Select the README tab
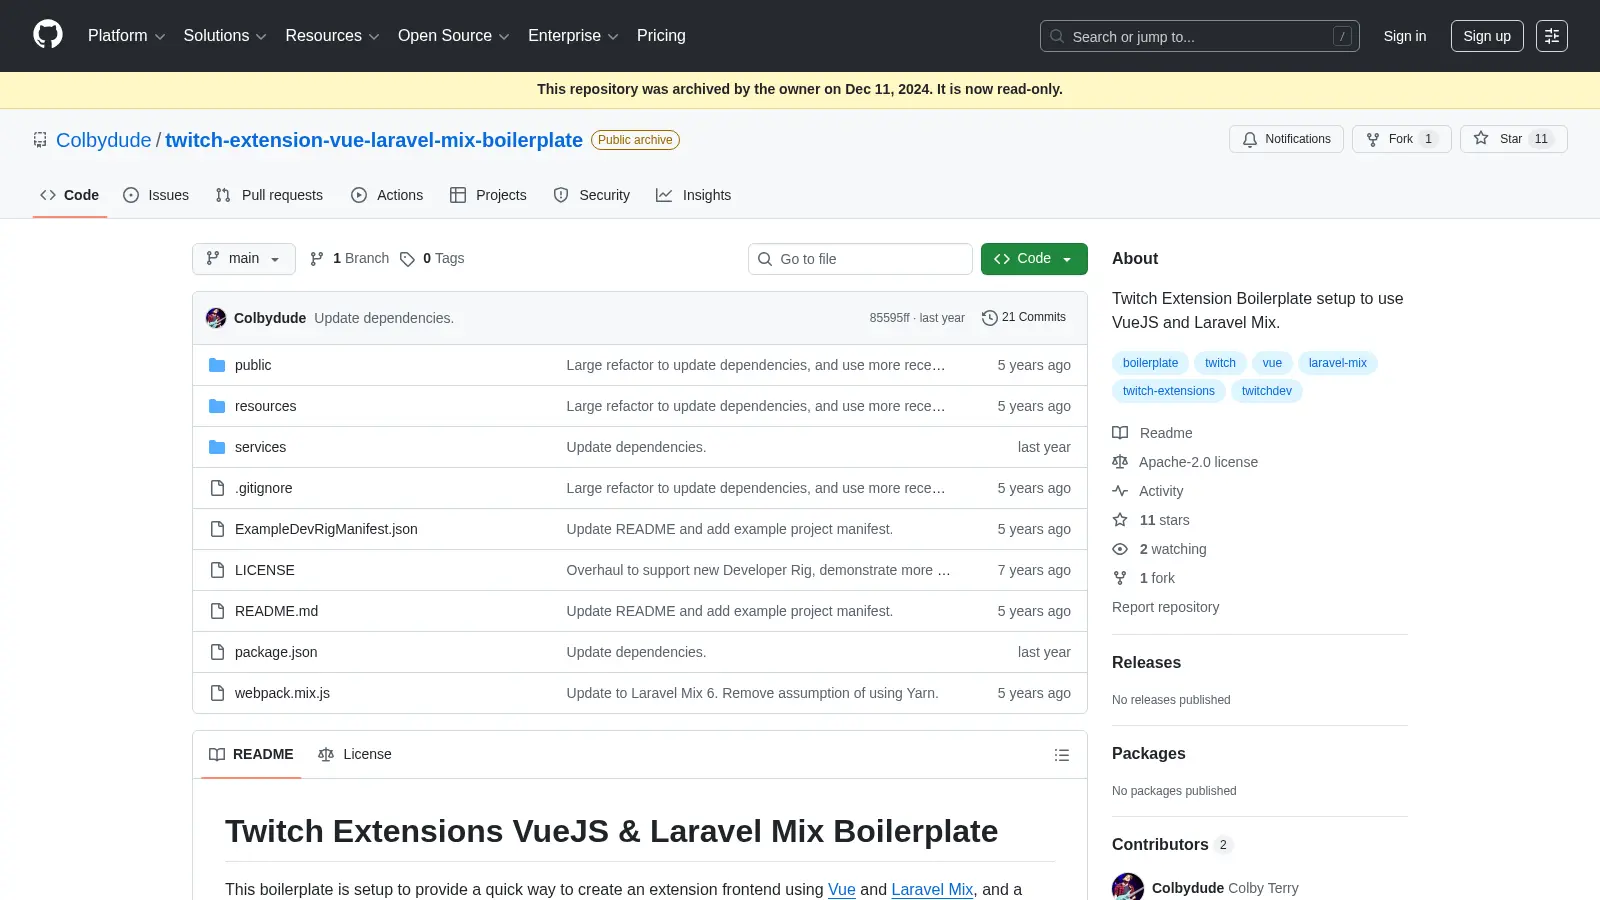 point(251,754)
